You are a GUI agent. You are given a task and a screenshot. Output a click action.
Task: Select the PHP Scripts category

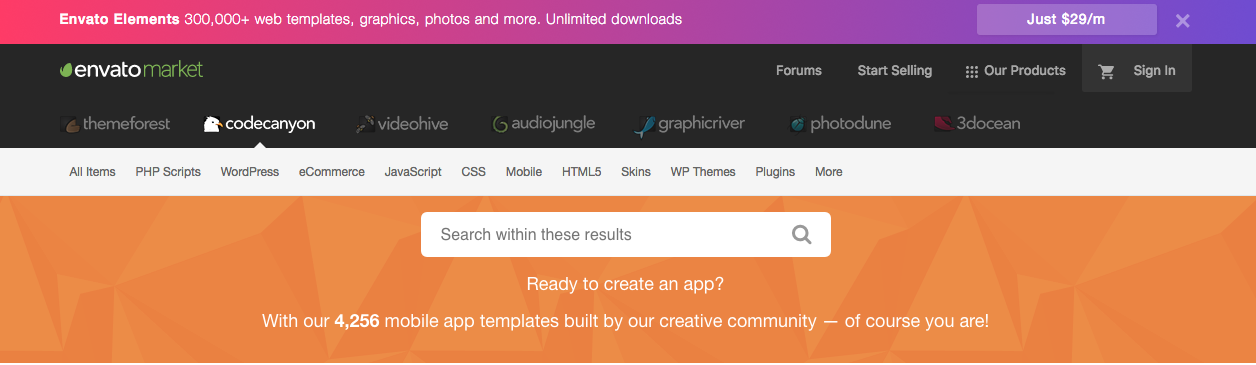click(x=168, y=172)
